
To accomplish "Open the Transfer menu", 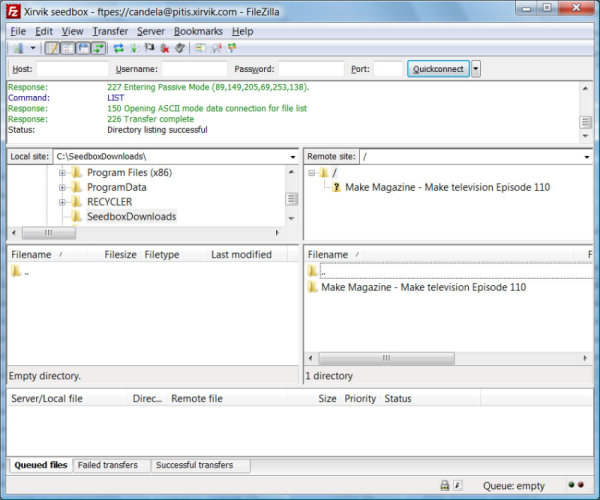I will pos(110,31).
